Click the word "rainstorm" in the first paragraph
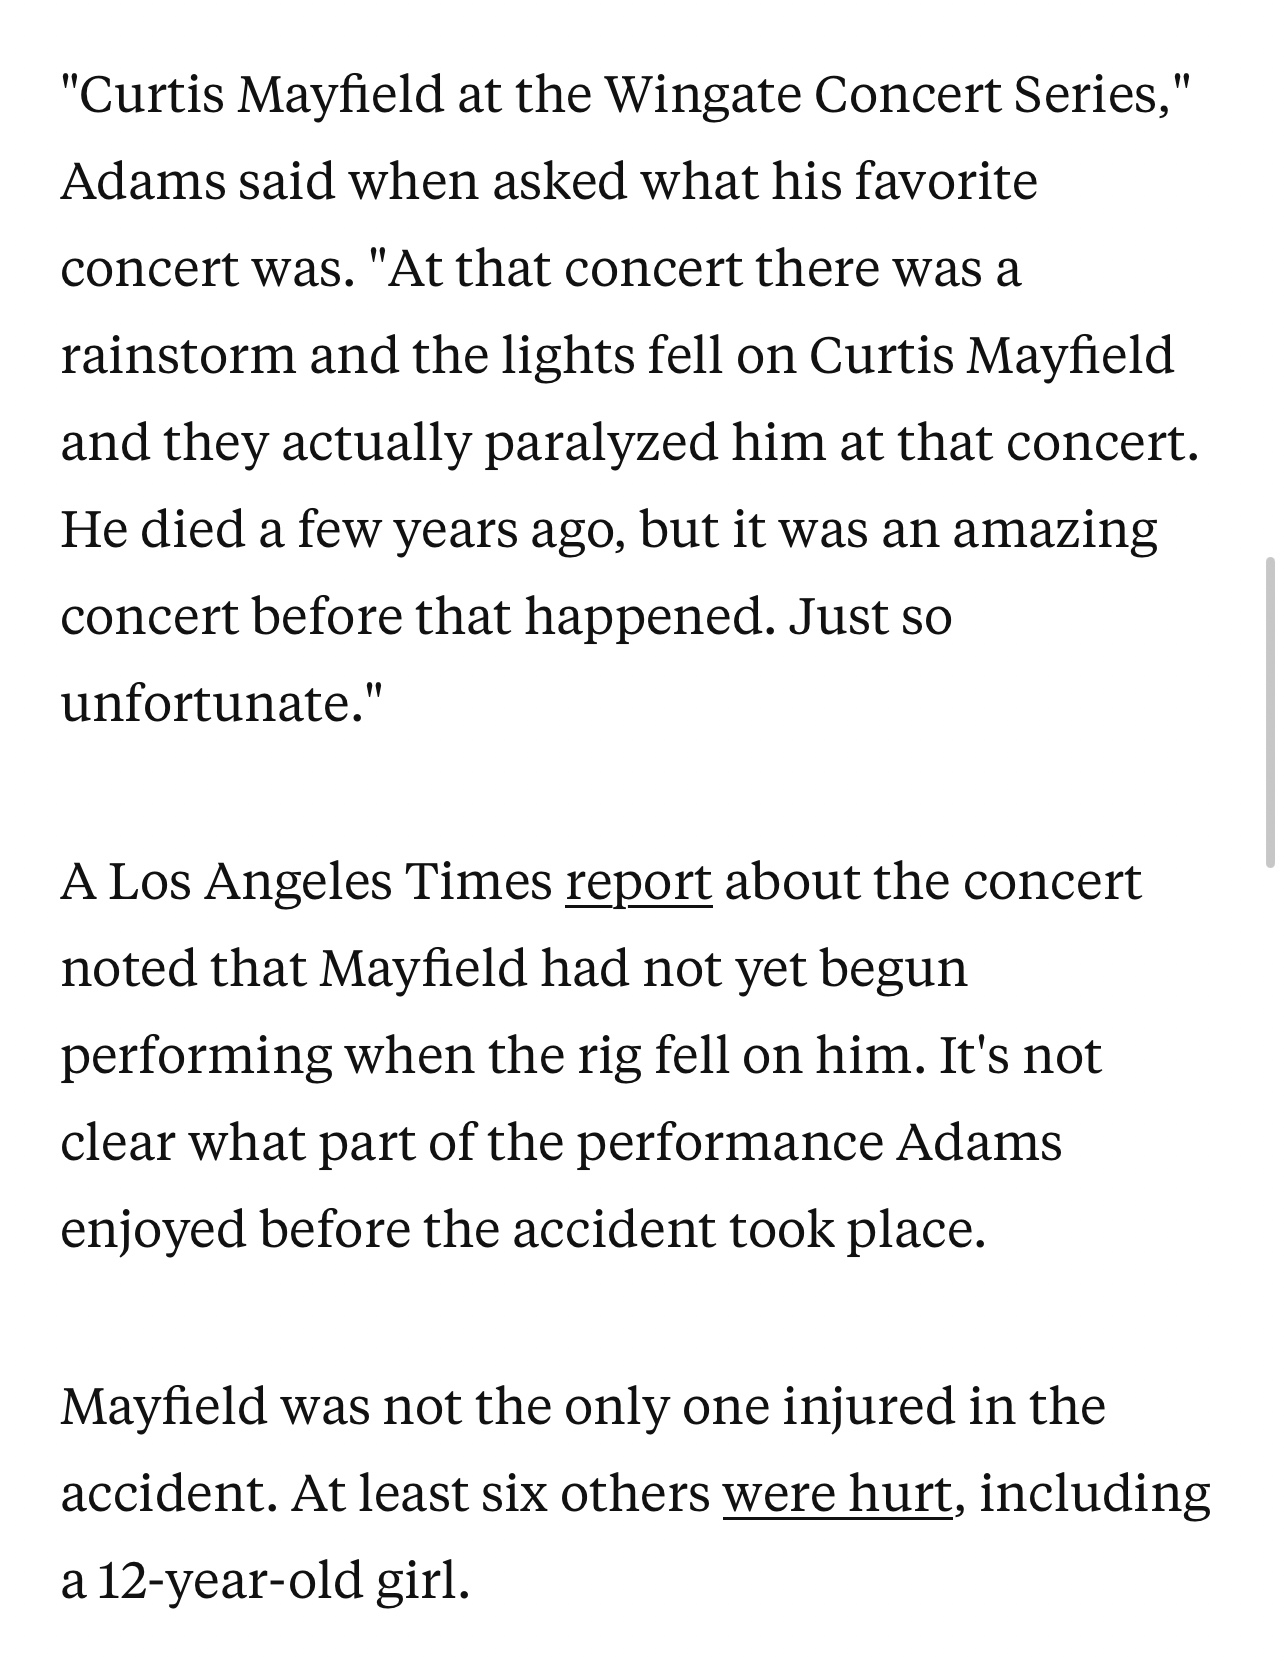The image size is (1284, 1663). 177,356
